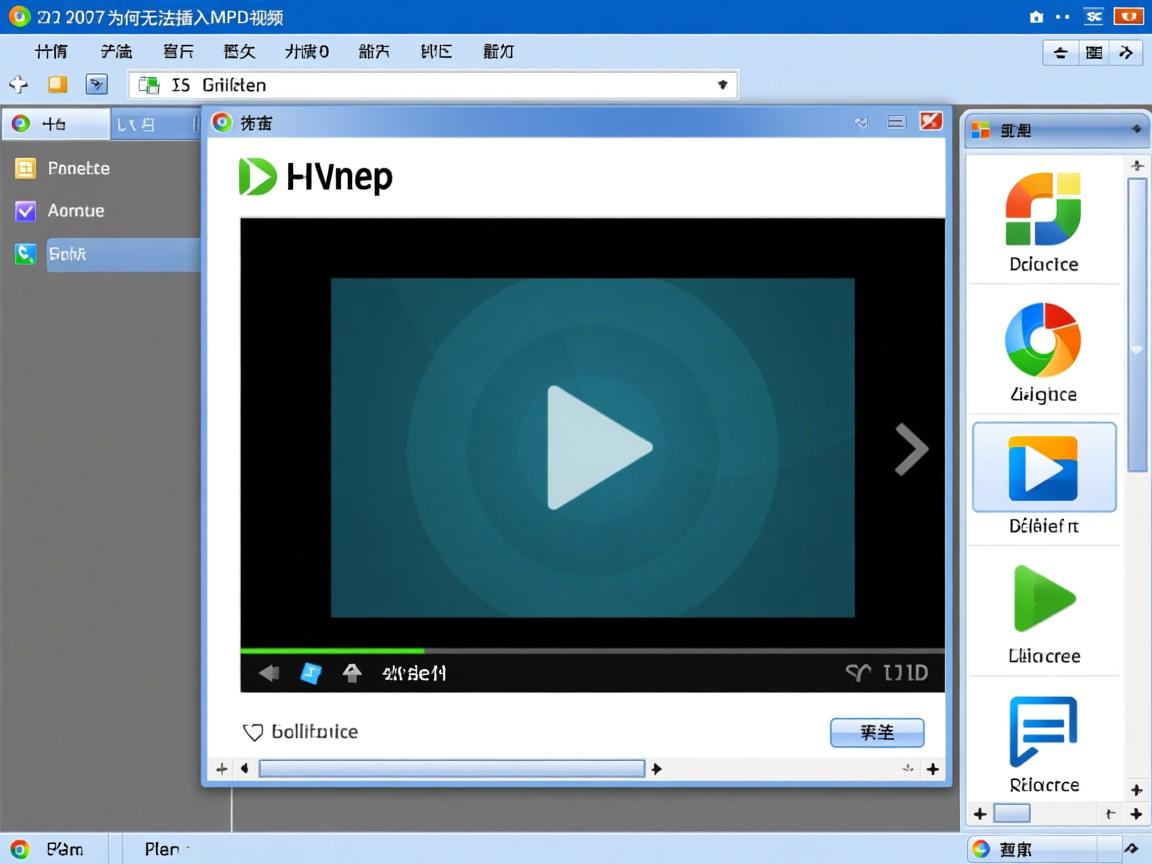Open the IS Griliden dropdown
This screenshot has width=1152, height=864.
coord(722,85)
